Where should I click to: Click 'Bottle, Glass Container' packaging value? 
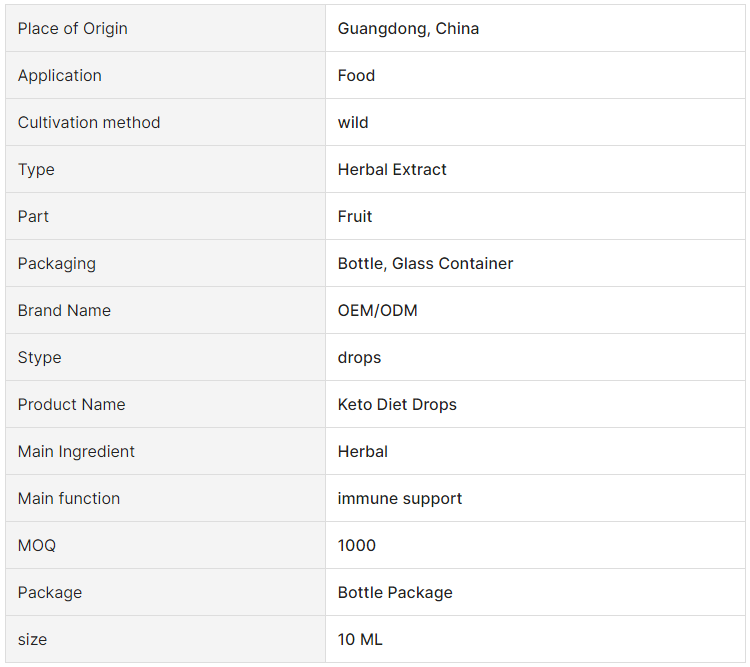coord(425,263)
